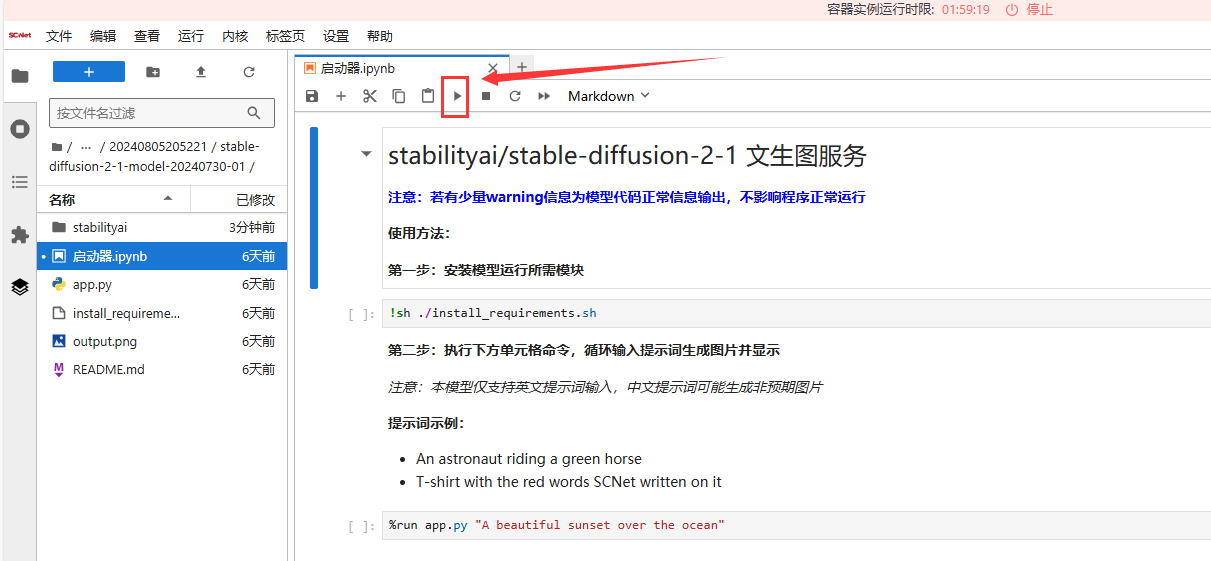Image resolution: width=1211 pixels, height=561 pixels.
Task: Open the 查看 menu
Action: tap(147, 36)
